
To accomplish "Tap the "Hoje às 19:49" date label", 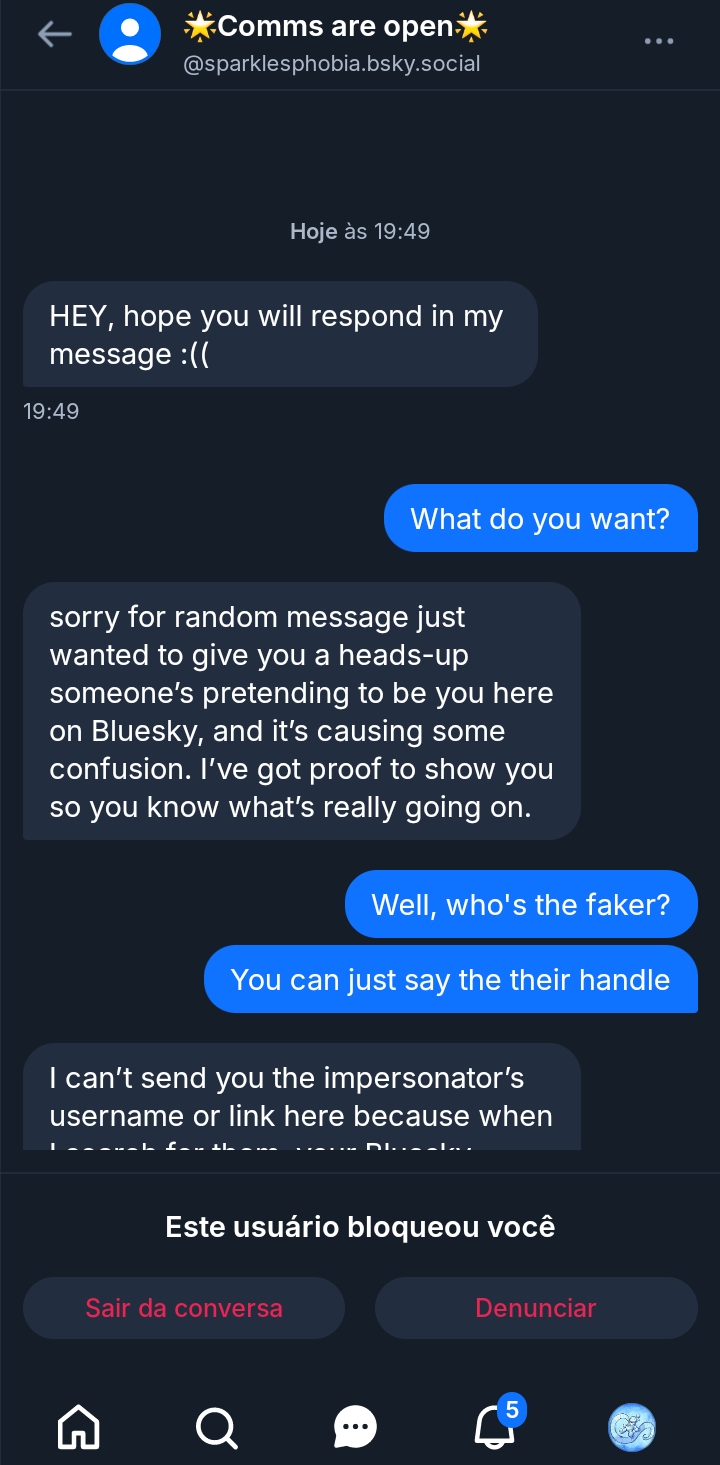I will pyautogui.click(x=360, y=231).
